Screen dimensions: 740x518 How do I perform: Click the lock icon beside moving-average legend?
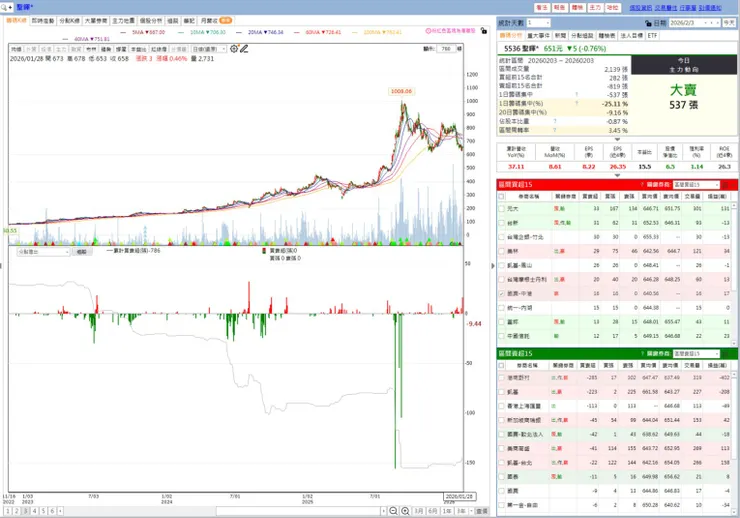pos(484,31)
